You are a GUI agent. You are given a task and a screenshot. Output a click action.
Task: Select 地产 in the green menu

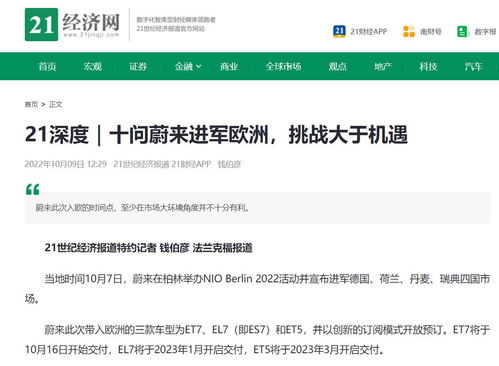click(x=383, y=66)
